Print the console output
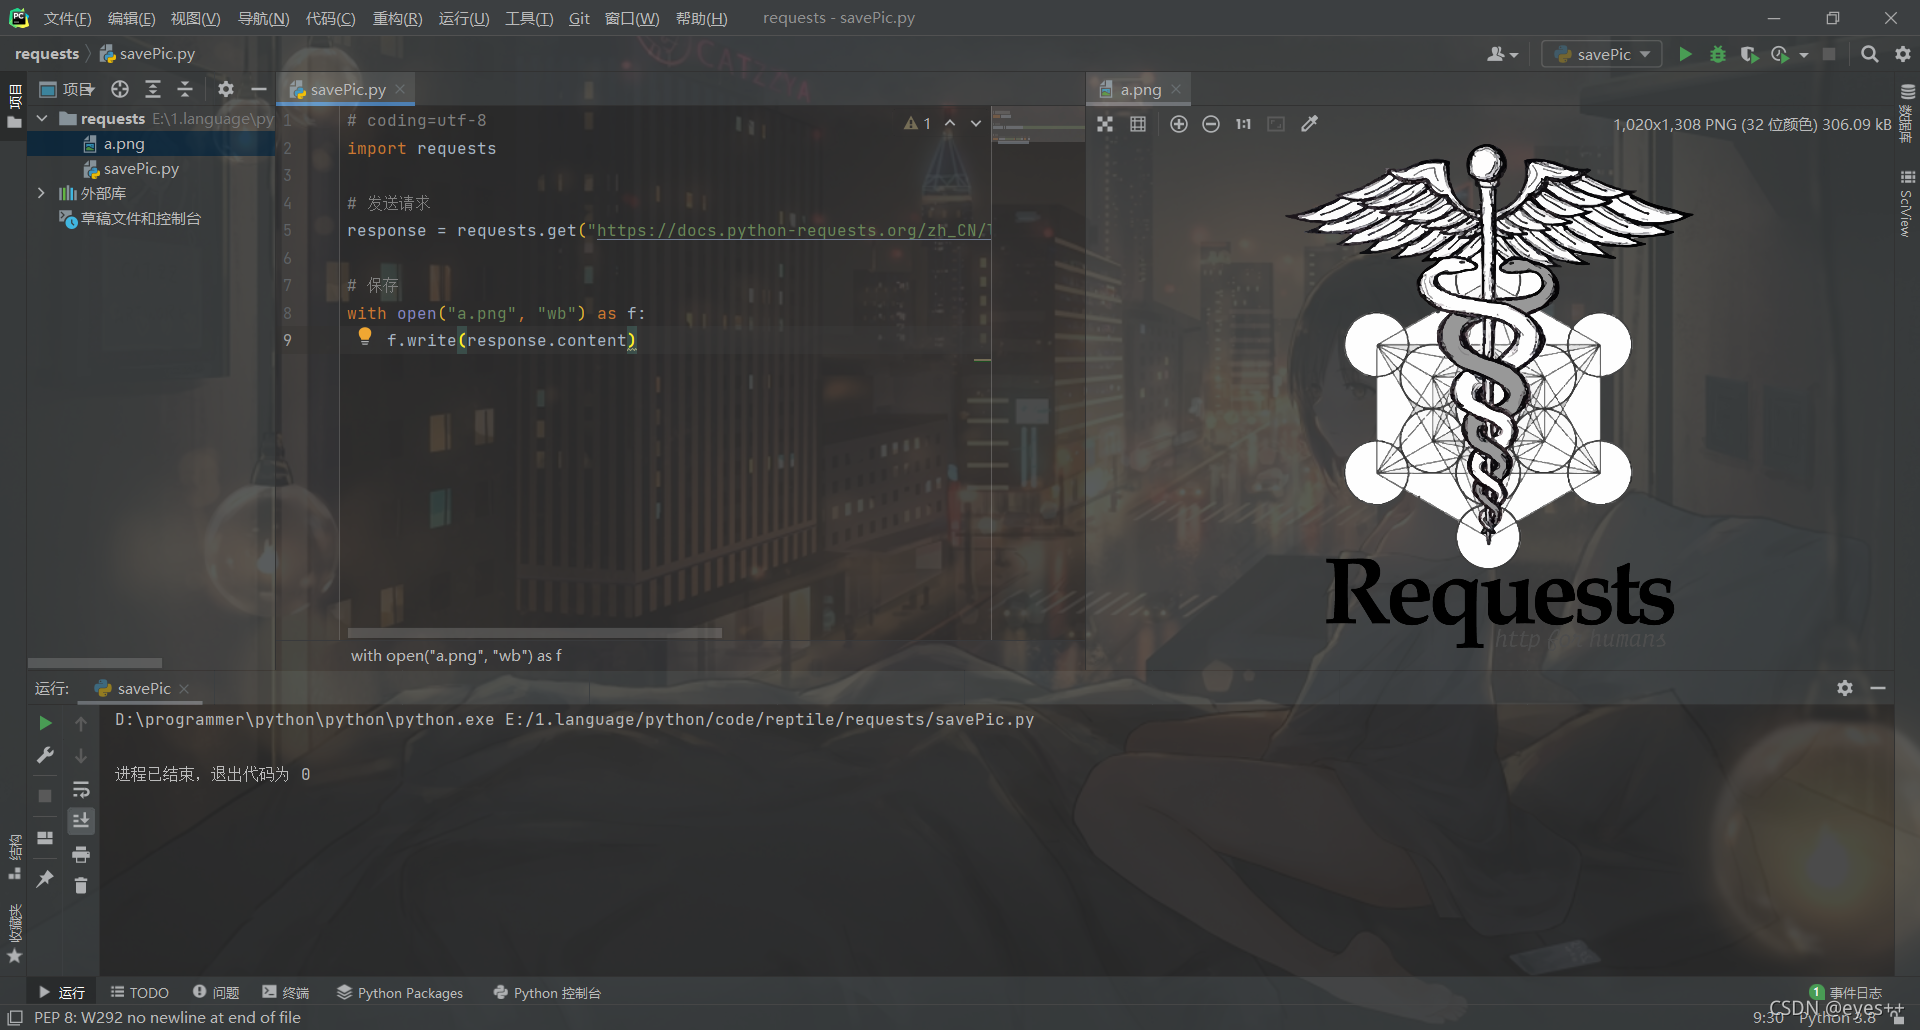The image size is (1920, 1030). click(x=81, y=854)
